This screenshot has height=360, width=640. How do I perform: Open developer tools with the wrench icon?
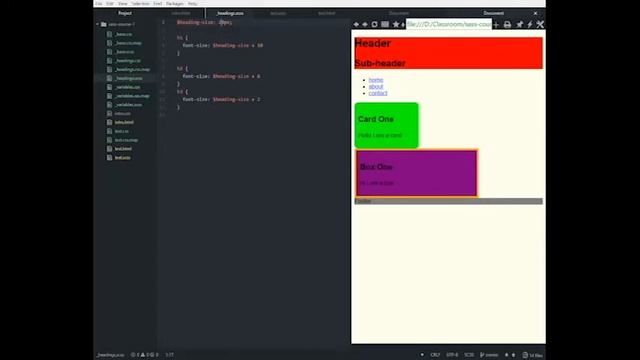pyautogui.click(x=540, y=24)
